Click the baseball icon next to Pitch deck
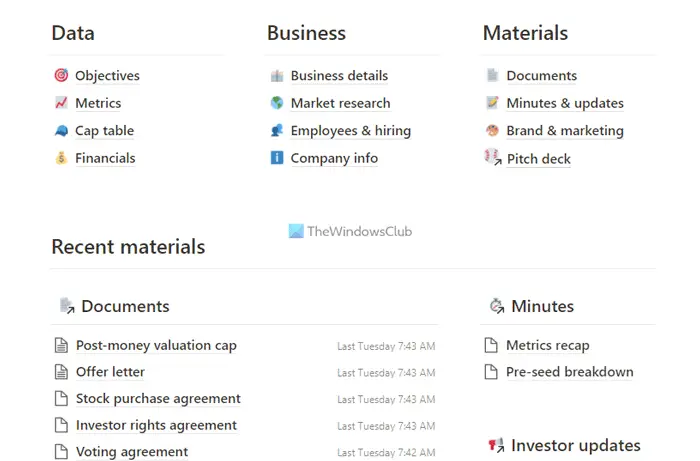The width and height of the screenshot is (700, 461). [493, 157]
